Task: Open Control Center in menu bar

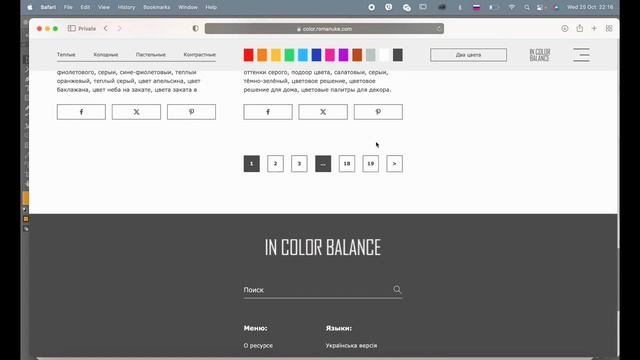Action: tap(540, 7)
